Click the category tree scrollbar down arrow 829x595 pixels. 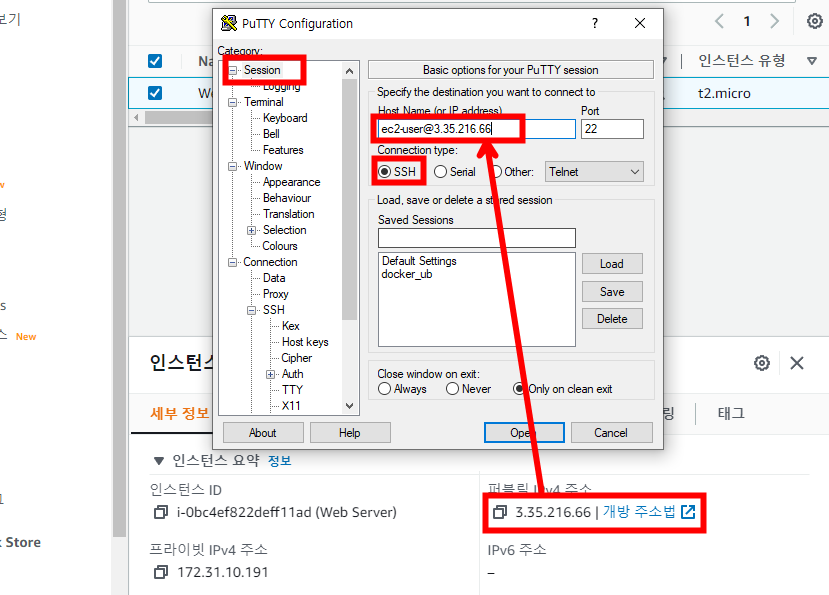[349, 406]
